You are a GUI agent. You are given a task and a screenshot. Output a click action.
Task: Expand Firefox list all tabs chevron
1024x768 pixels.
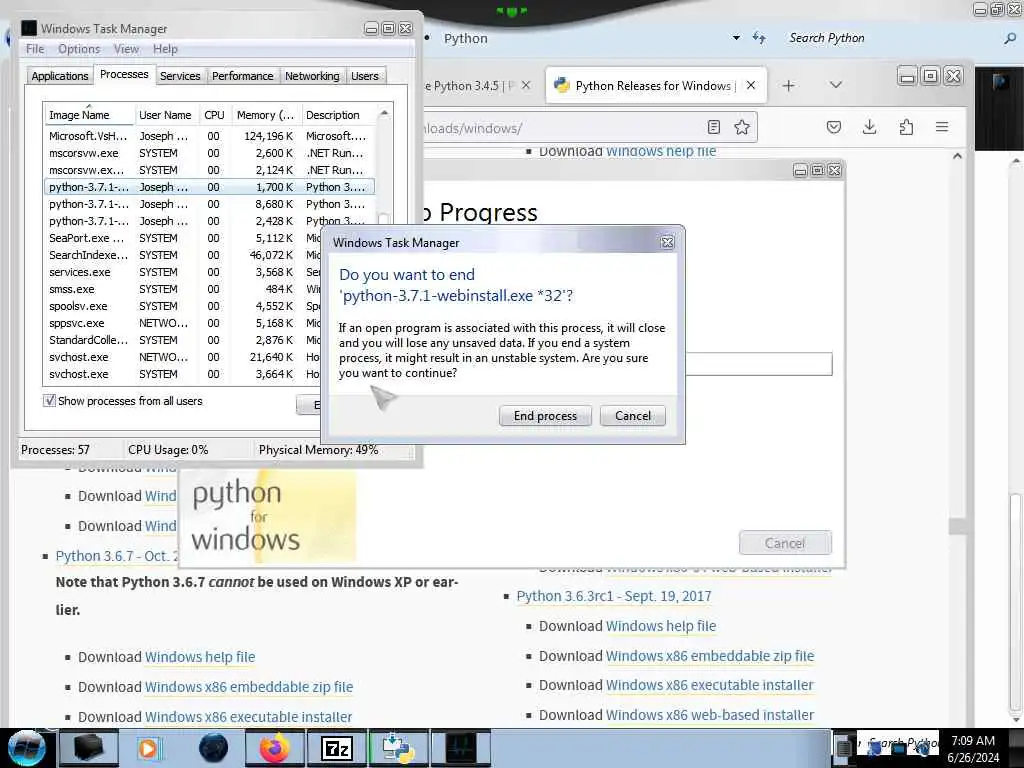(x=835, y=86)
